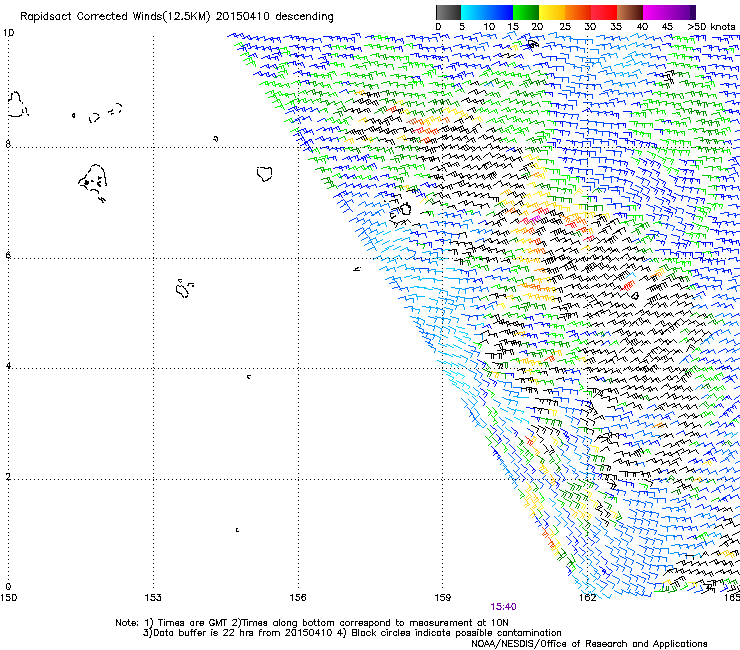Image resolution: width=740 pixels, height=650 pixels.
Task: Click the 'Data buffer is 22 hrs' note
Action: [x=203, y=633]
